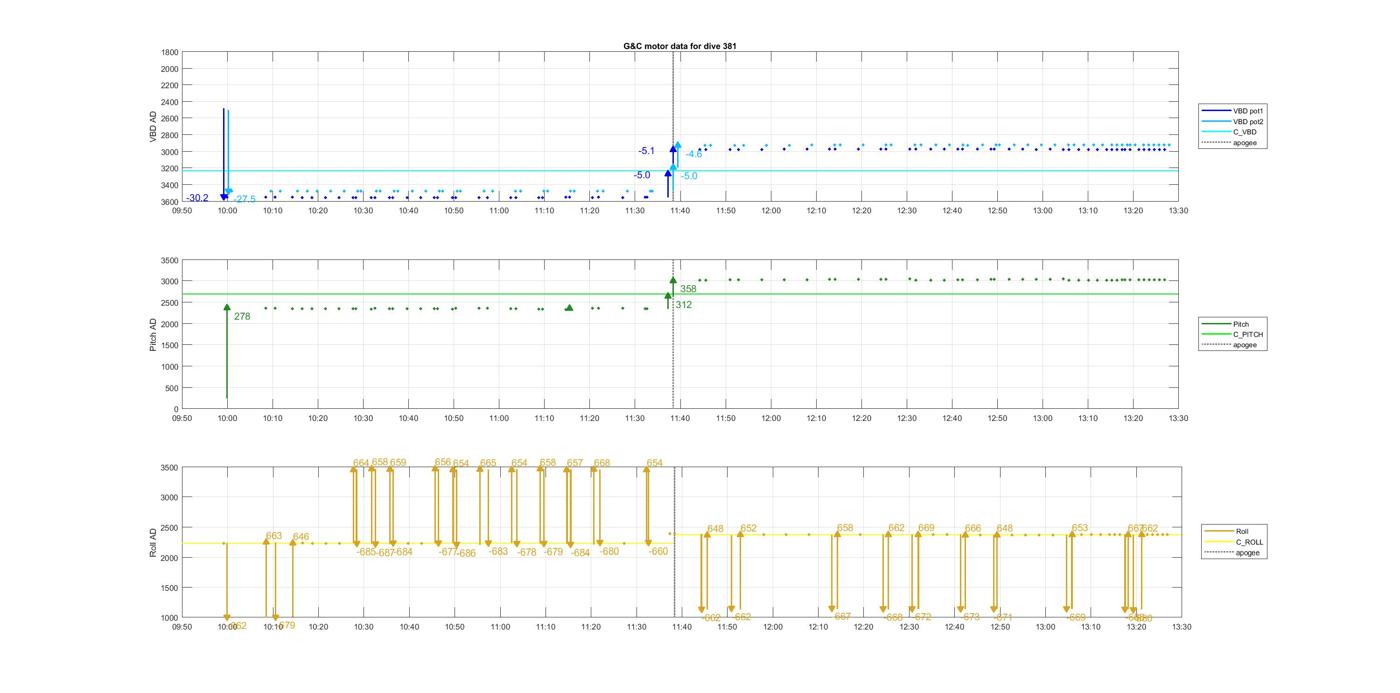Click the '652' roll annotation
Viewport: 1400px width, 693px height.
click(749, 528)
